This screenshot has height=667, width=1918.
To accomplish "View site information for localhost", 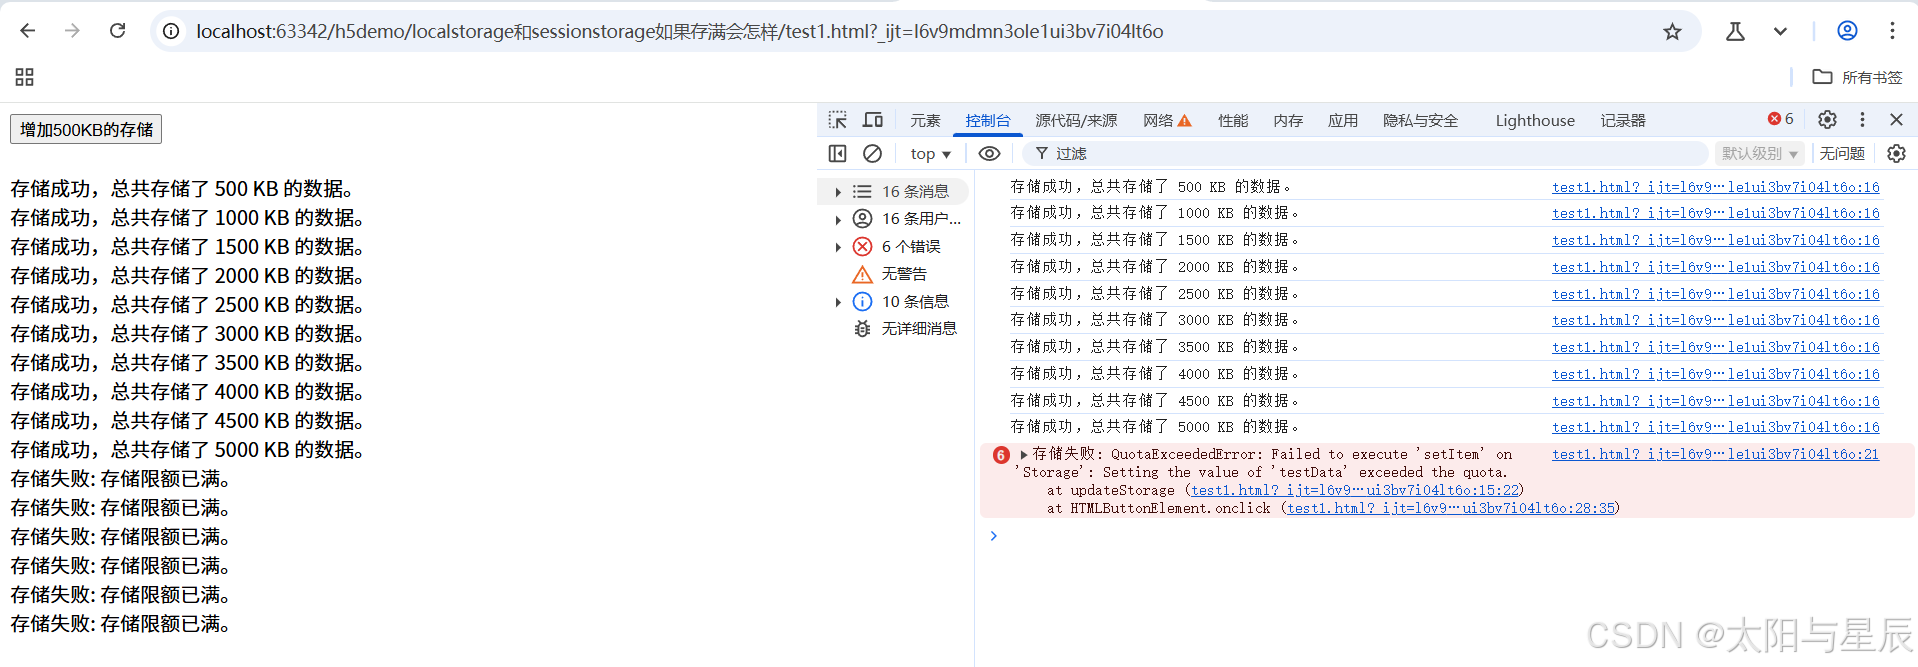I will pos(171,31).
